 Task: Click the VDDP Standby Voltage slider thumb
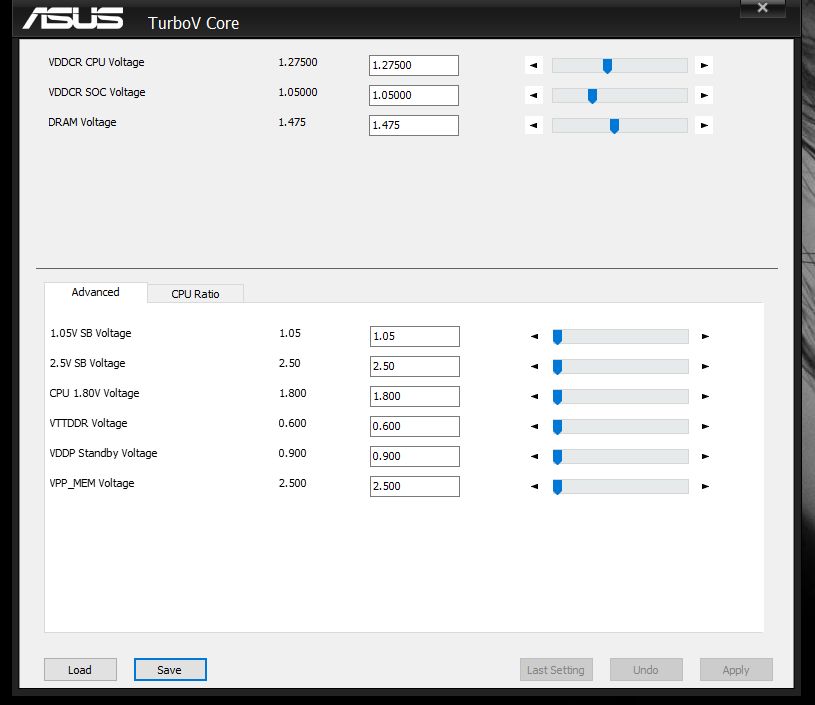[x=557, y=457]
